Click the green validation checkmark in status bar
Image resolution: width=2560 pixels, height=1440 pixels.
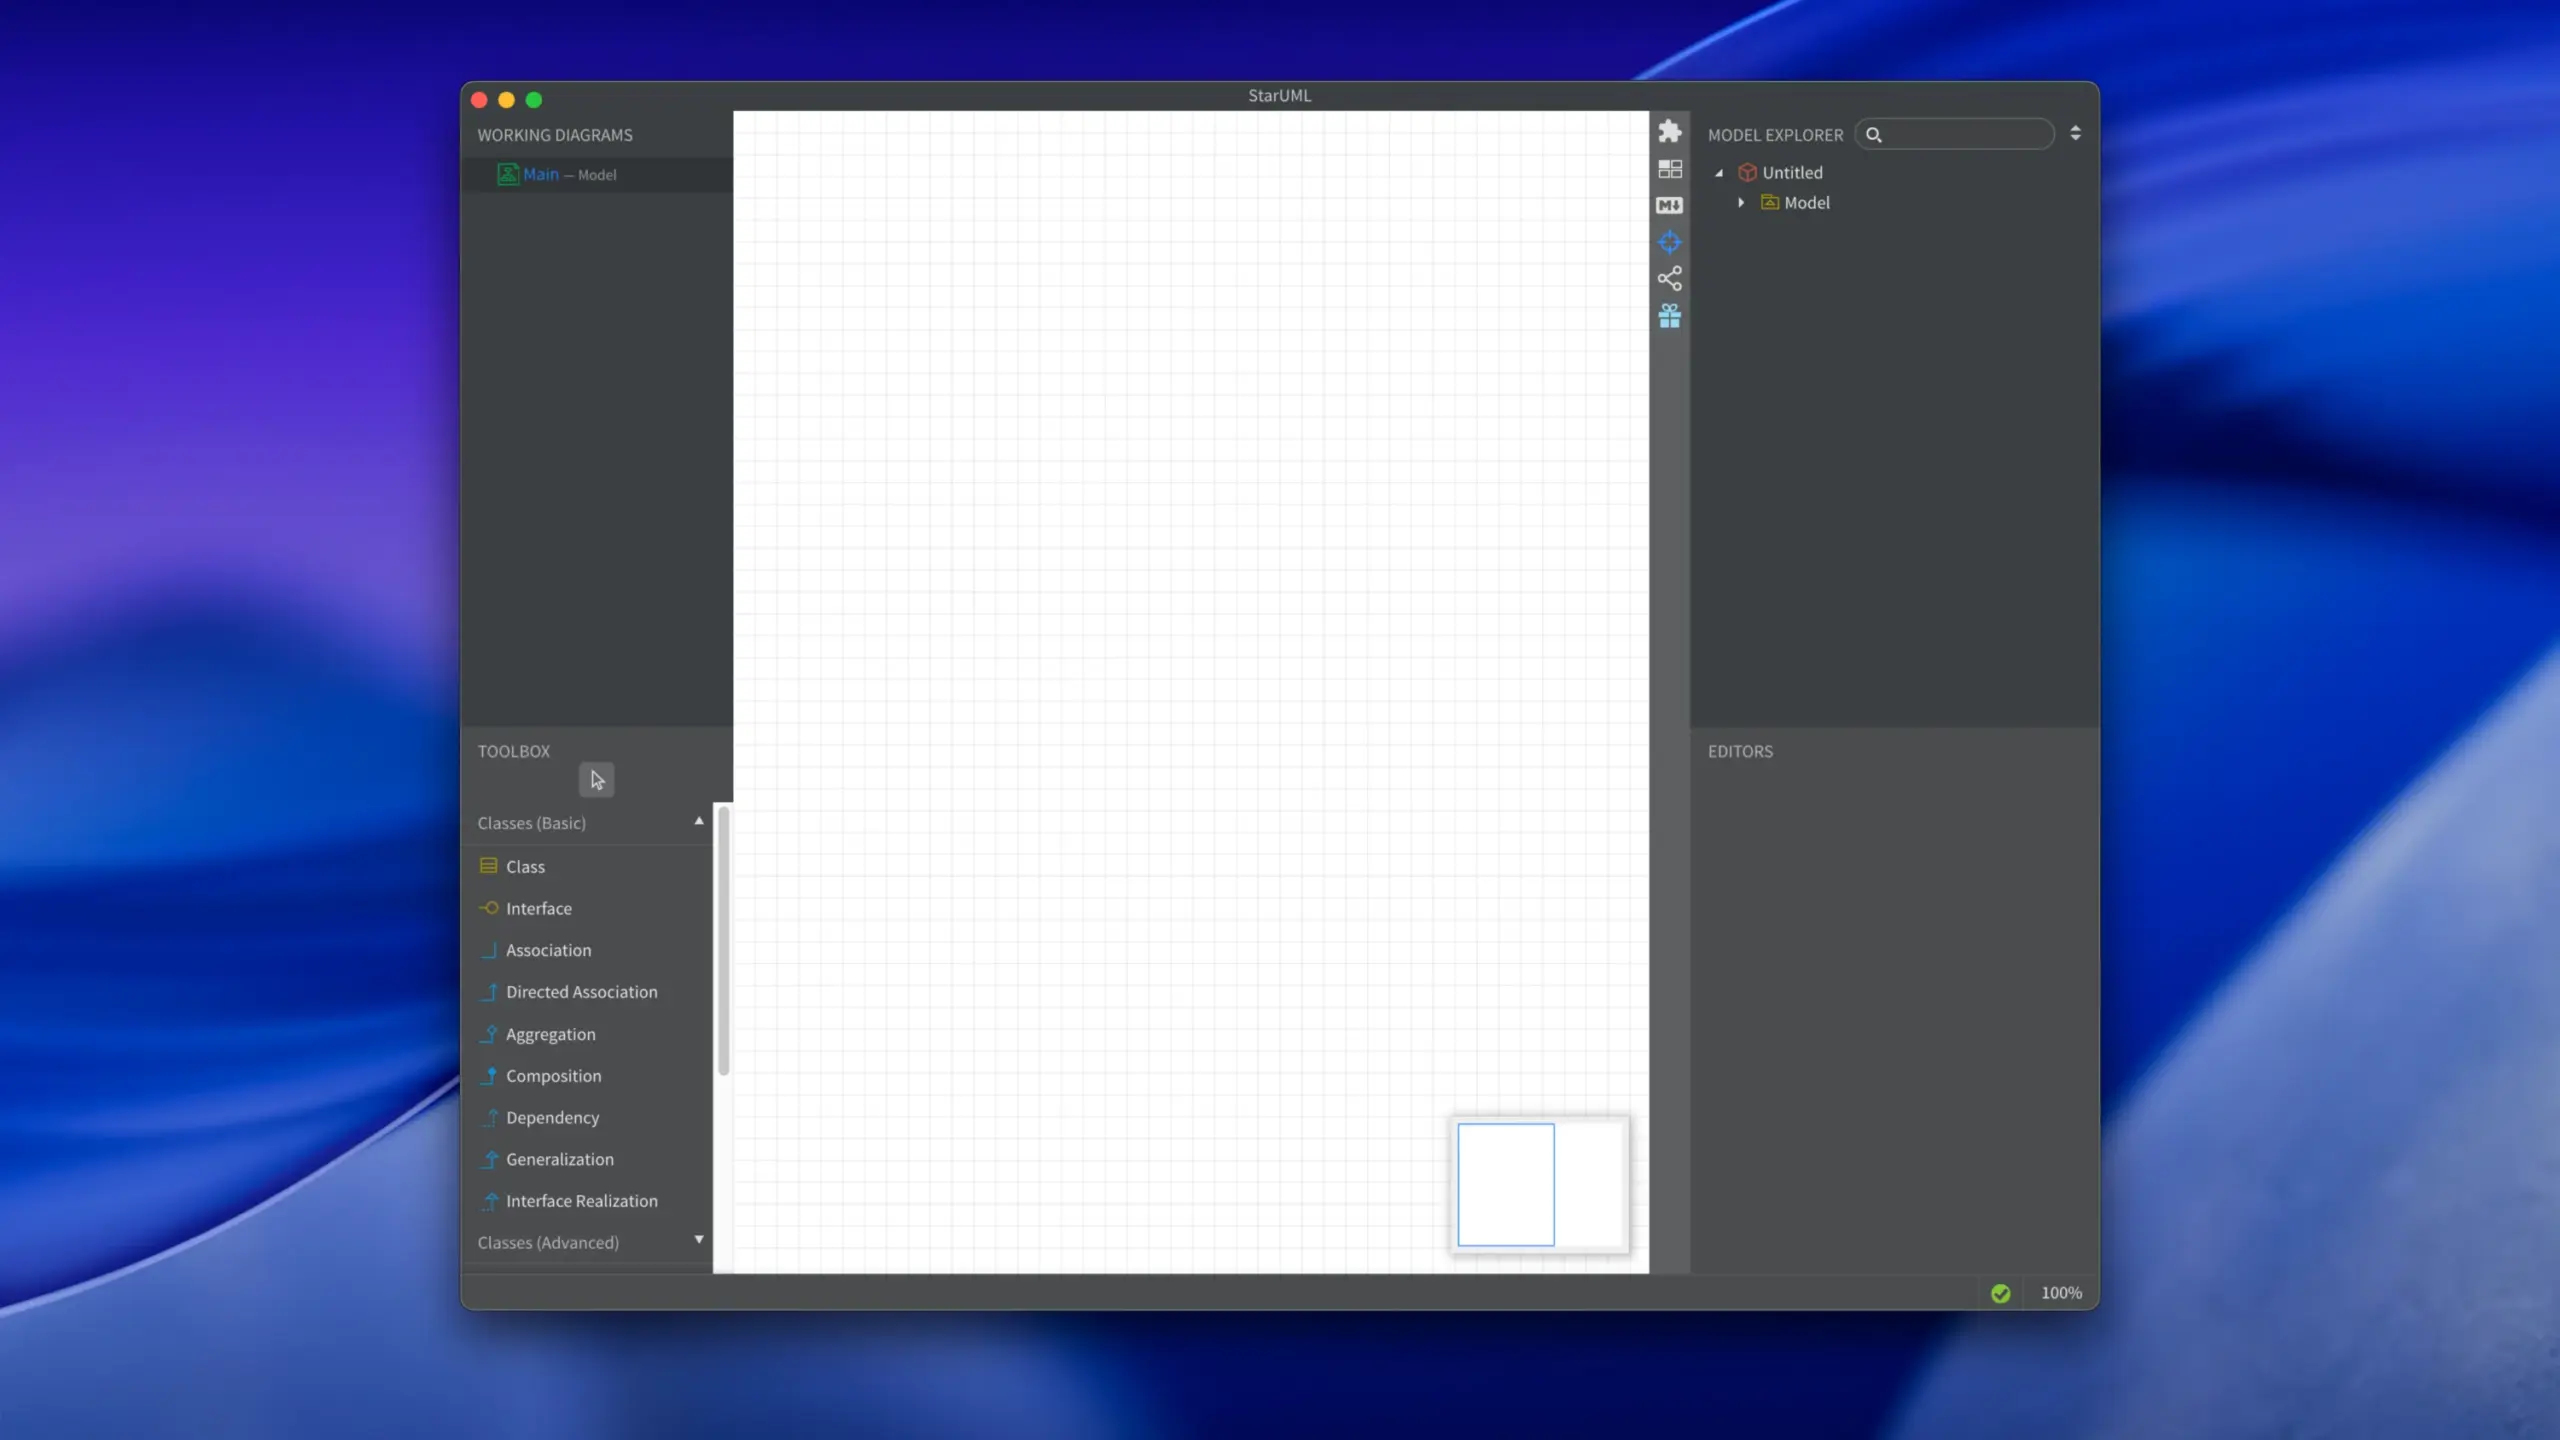pyautogui.click(x=2000, y=1293)
